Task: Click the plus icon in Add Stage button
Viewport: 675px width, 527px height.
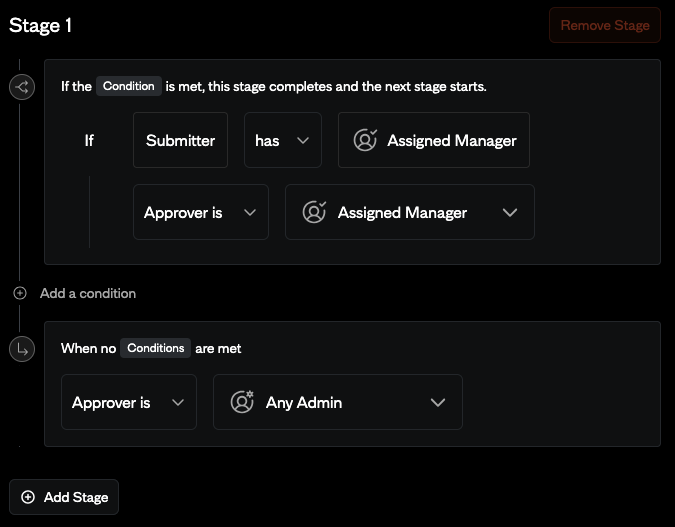Action: [28, 497]
